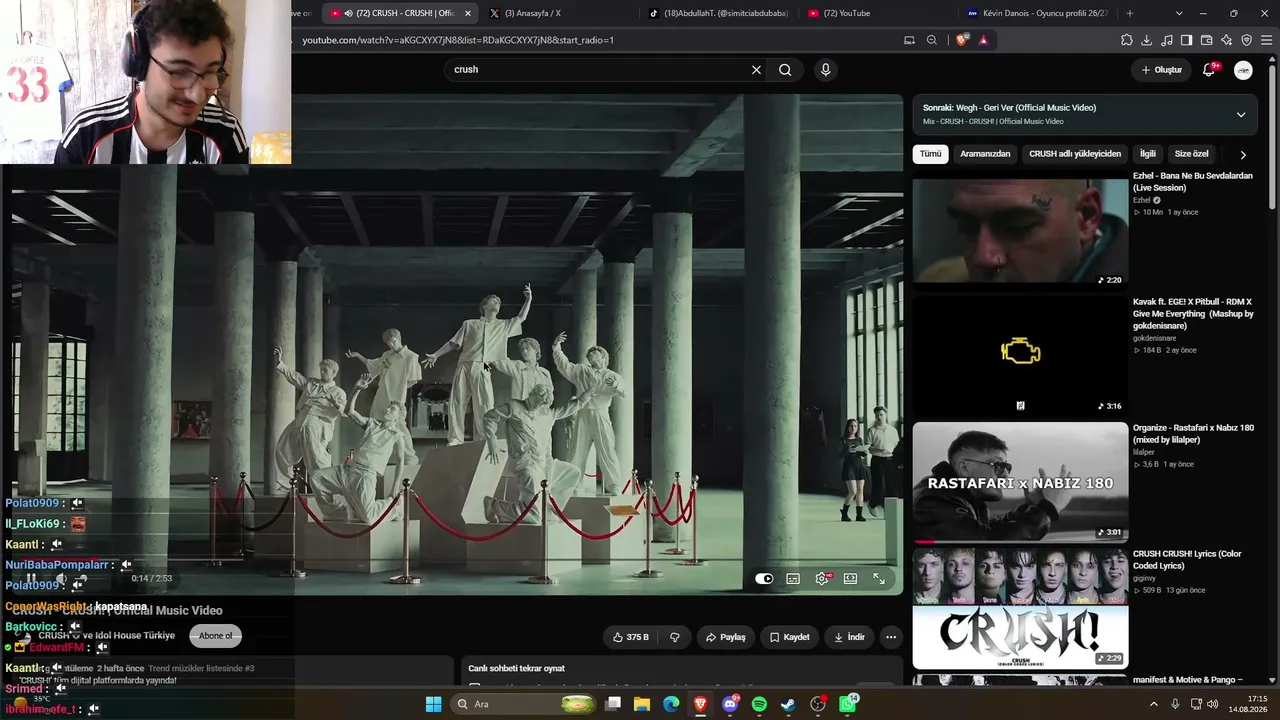Open video player settings gear
The image size is (1280, 720).
pos(822,578)
